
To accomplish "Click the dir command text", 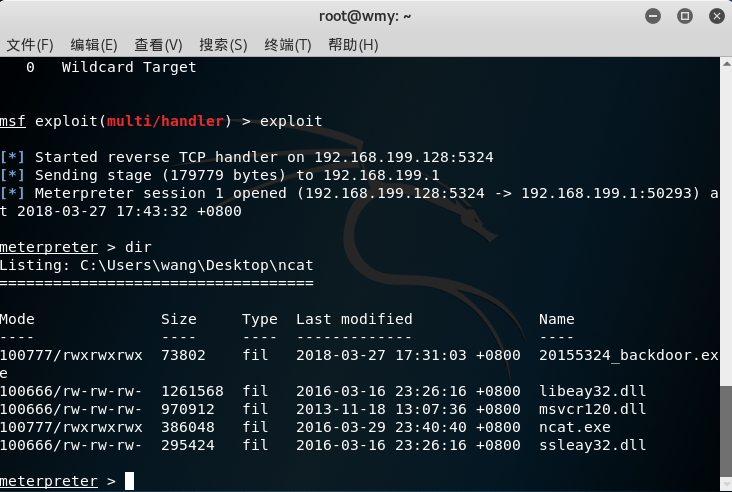I will (x=138, y=247).
